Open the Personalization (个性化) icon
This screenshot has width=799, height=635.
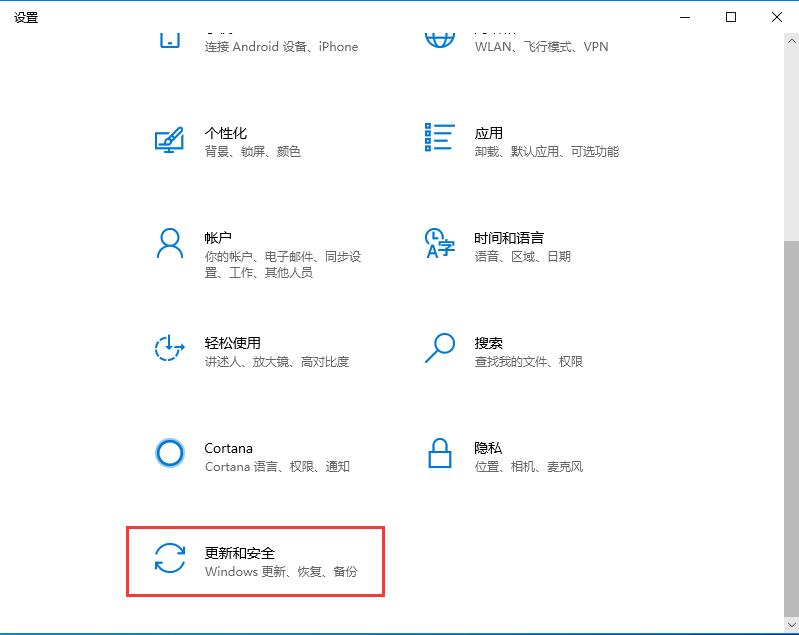pyautogui.click(x=169, y=140)
